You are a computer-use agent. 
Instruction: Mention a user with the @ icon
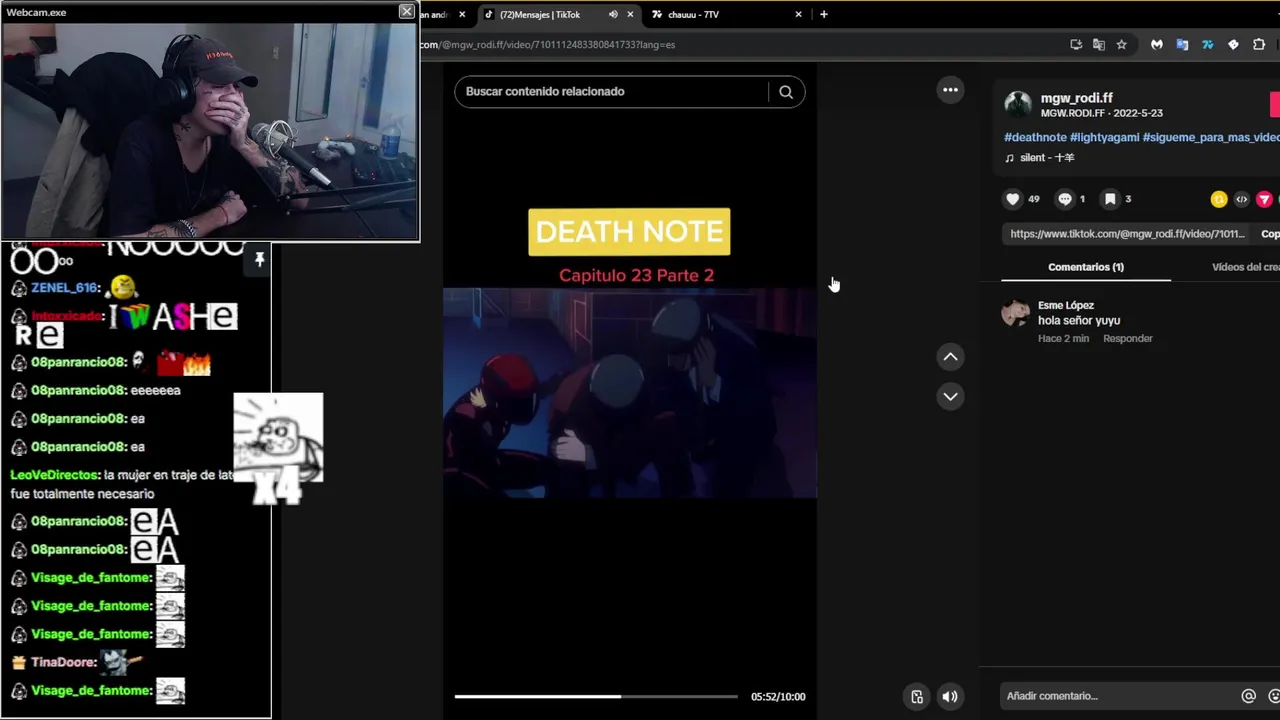coord(1248,696)
